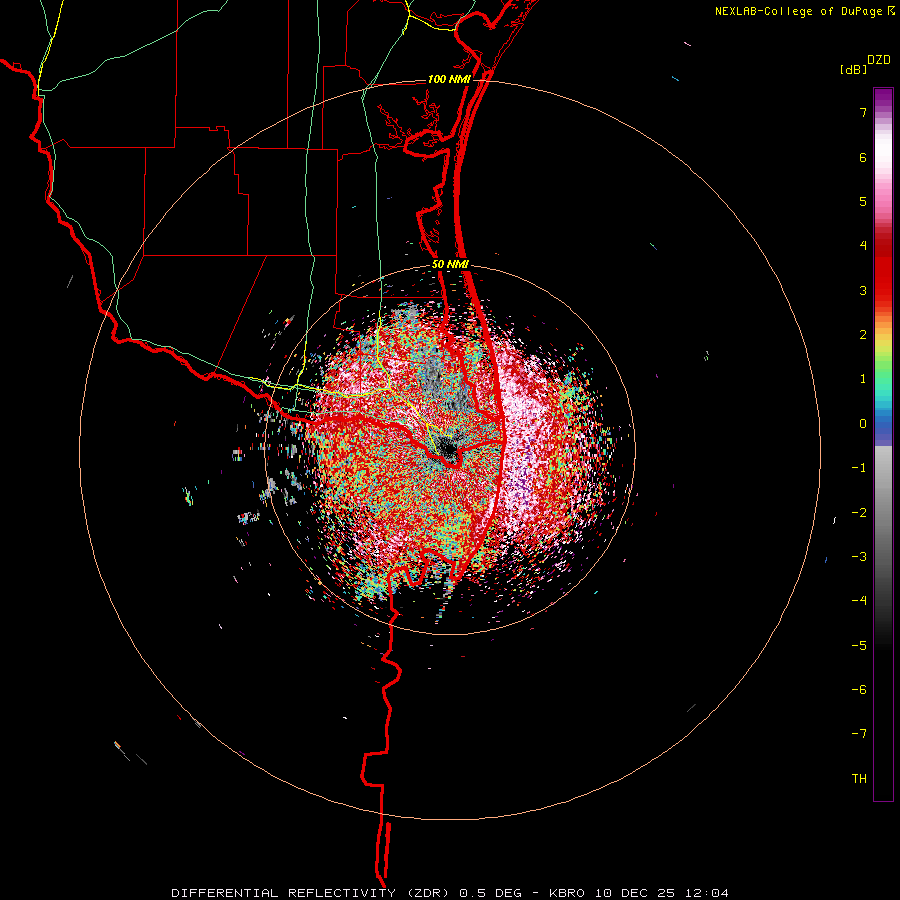Click the 12:04 time in the caption
Image resolution: width=900 pixels, height=900 pixels.
click(x=707, y=893)
